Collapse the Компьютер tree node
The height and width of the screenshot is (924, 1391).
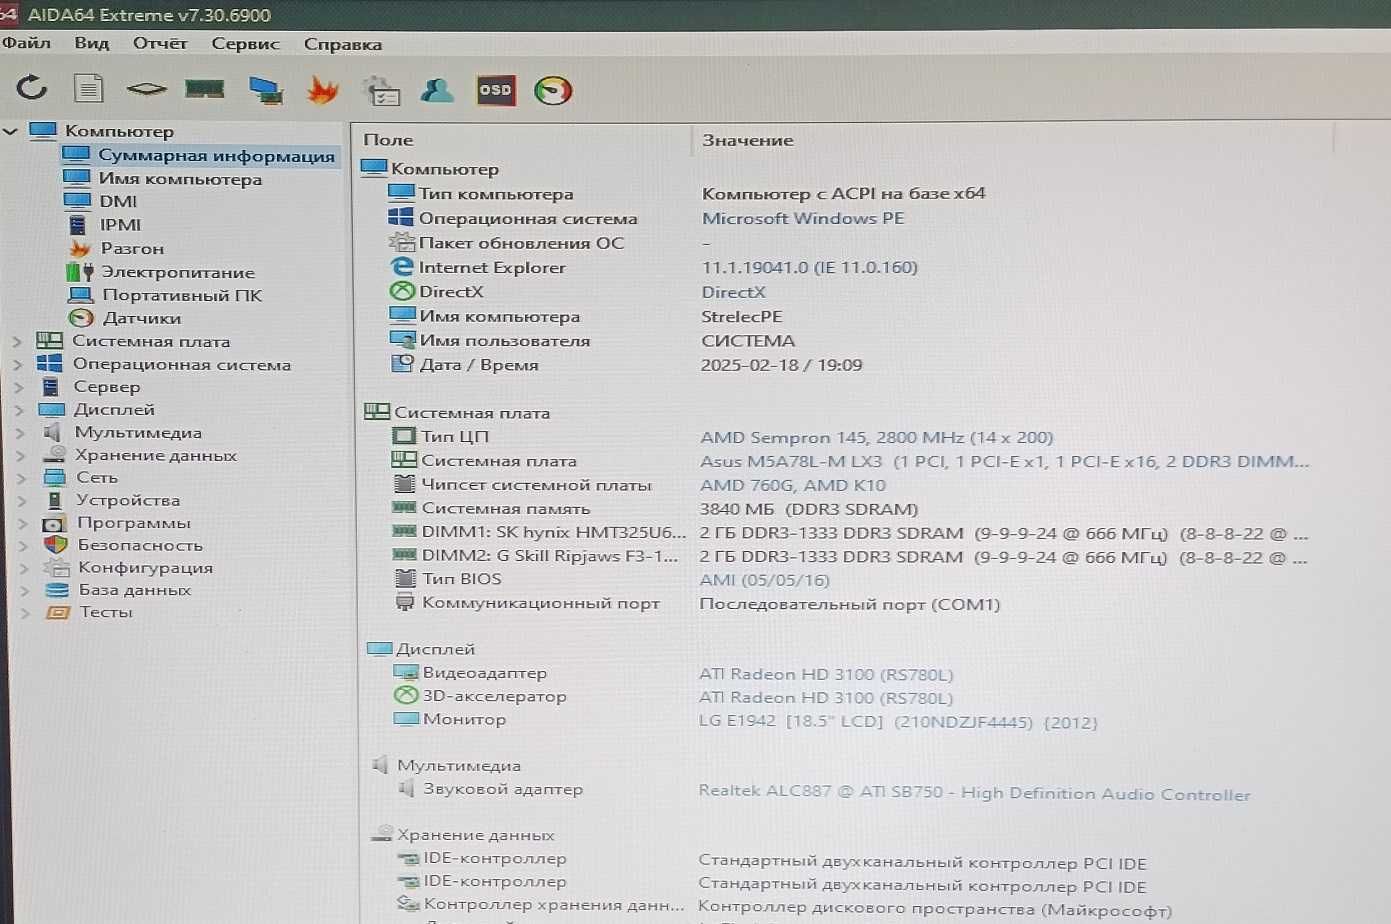[11, 131]
